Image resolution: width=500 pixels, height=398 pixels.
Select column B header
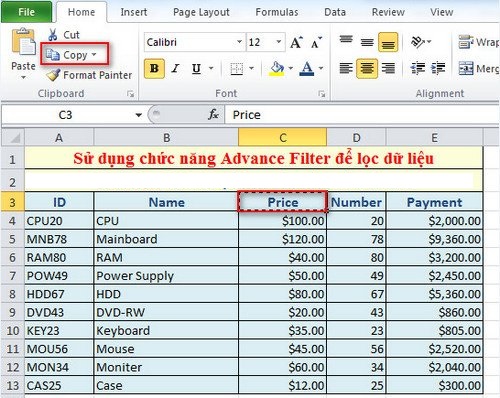[166, 137]
